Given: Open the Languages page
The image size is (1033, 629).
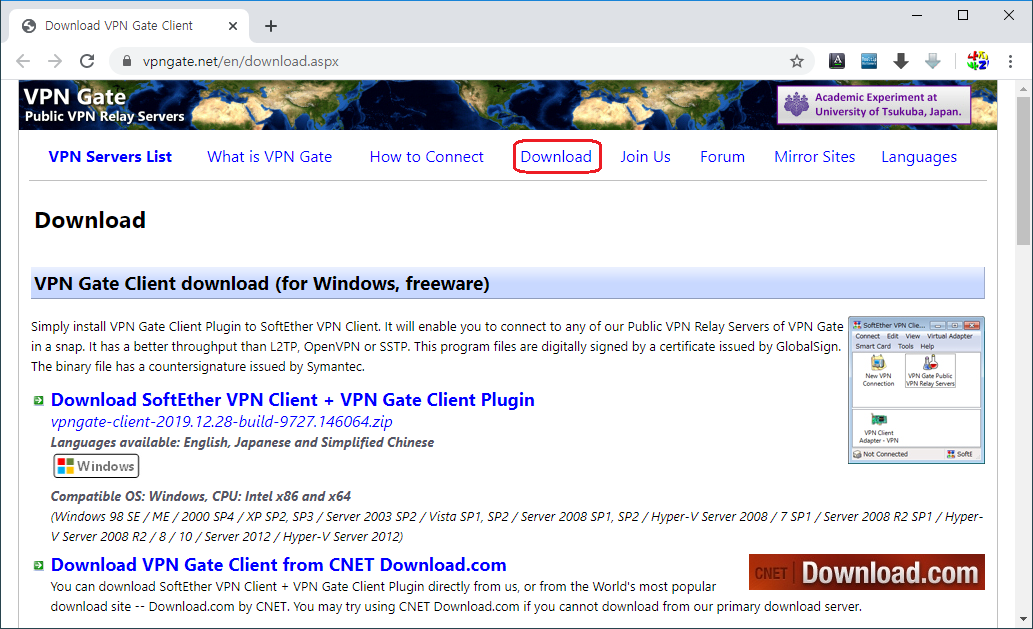Looking at the screenshot, I should point(919,157).
